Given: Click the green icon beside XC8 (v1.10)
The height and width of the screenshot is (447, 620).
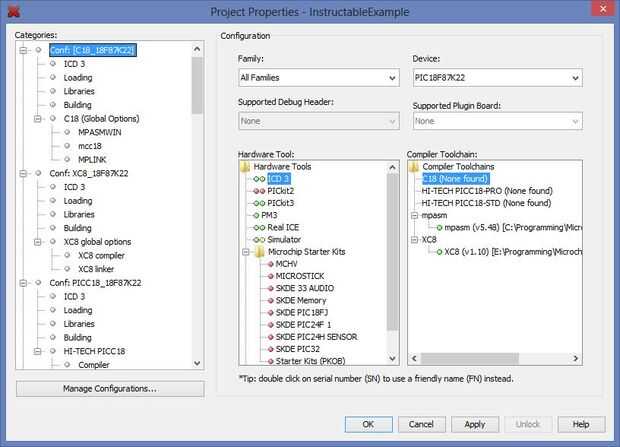Looking at the screenshot, I should pos(439,252).
